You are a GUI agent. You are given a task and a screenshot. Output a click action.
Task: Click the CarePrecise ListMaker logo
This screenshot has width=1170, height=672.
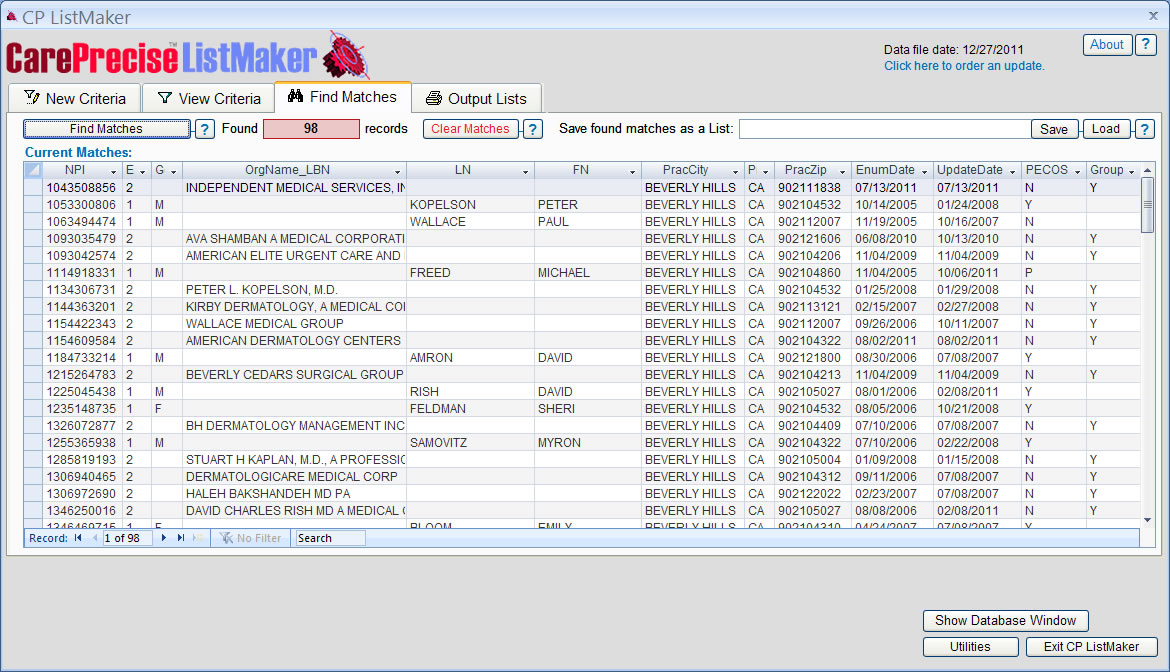(187, 56)
